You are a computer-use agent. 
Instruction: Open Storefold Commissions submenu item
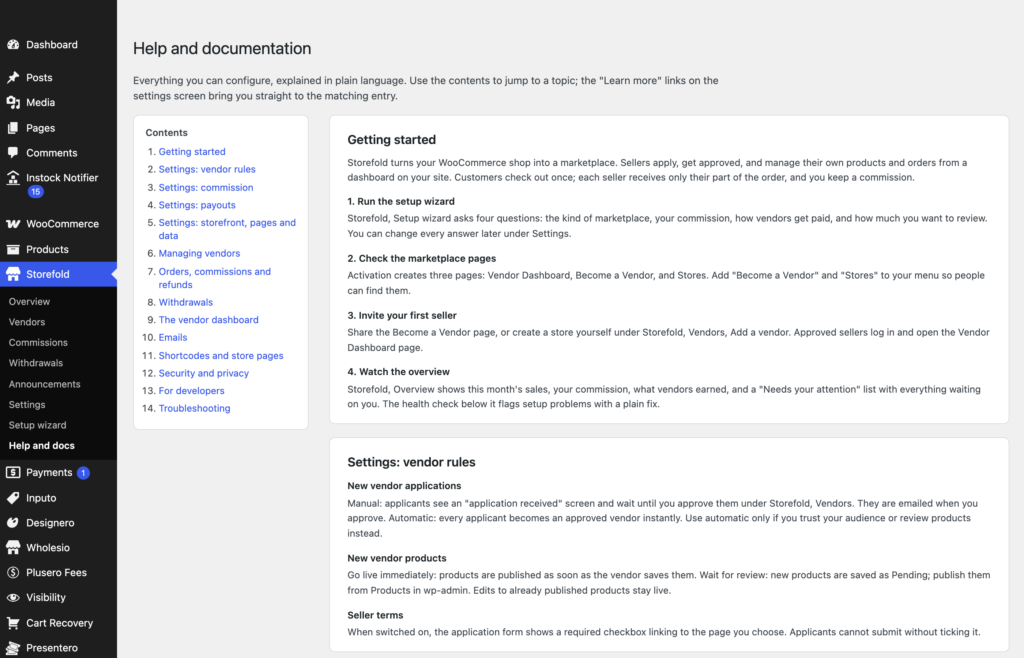click(38, 343)
